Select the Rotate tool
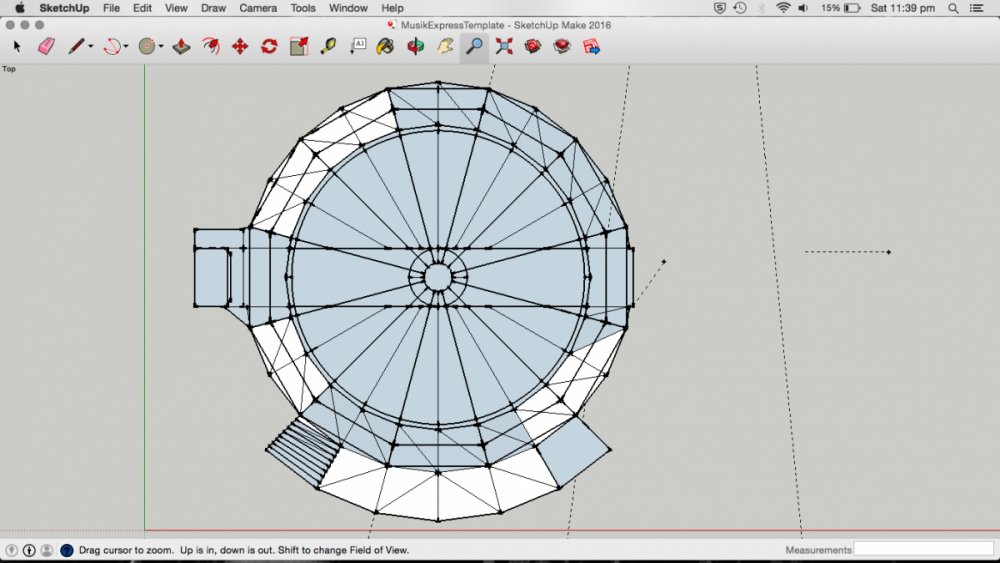This screenshot has width=1000, height=563. [269, 46]
